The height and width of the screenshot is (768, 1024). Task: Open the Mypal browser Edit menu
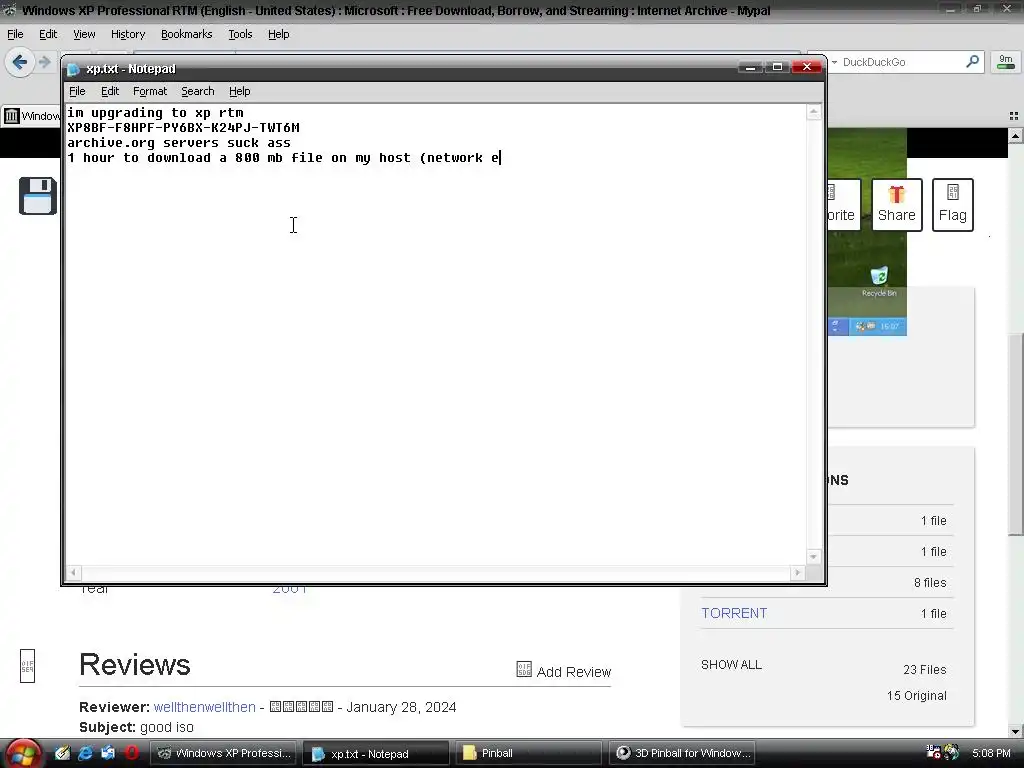click(48, 34)
